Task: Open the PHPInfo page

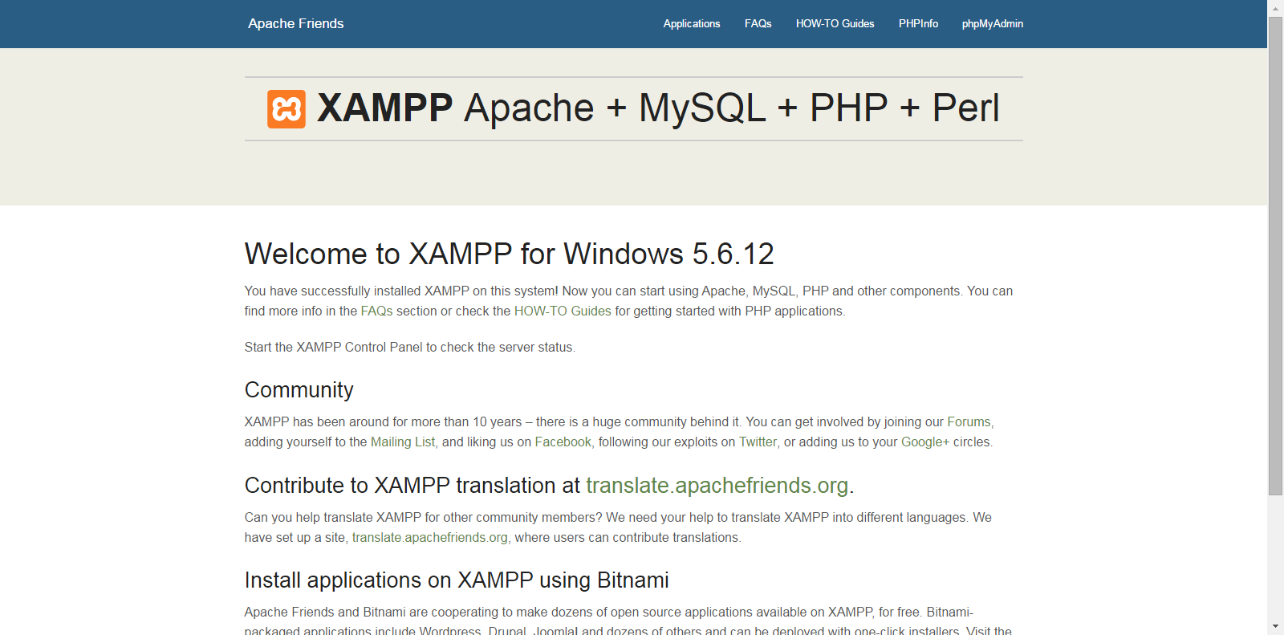Action: [918, 24]
